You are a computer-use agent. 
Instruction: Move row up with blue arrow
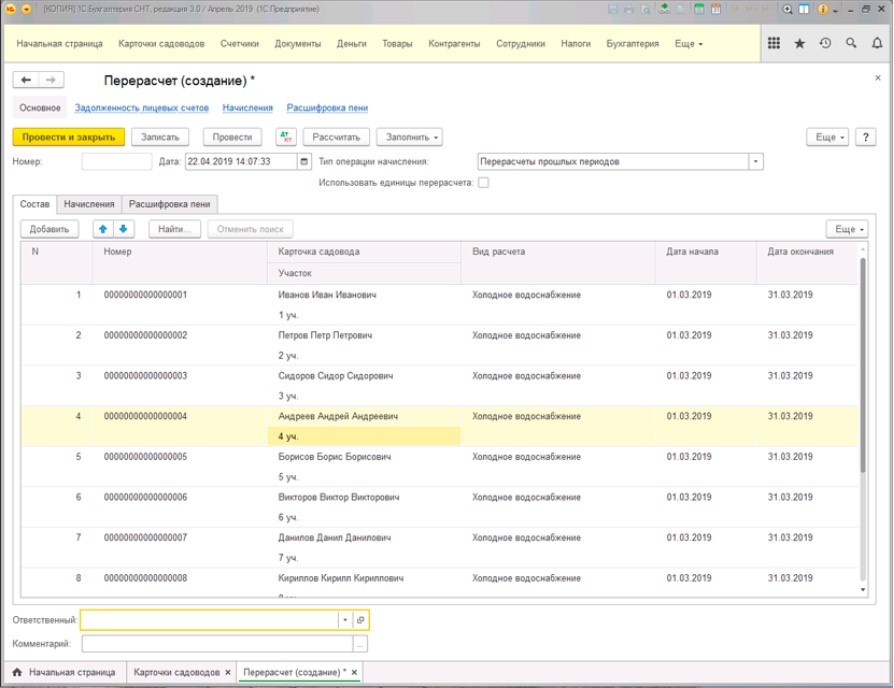coord(102,229)
